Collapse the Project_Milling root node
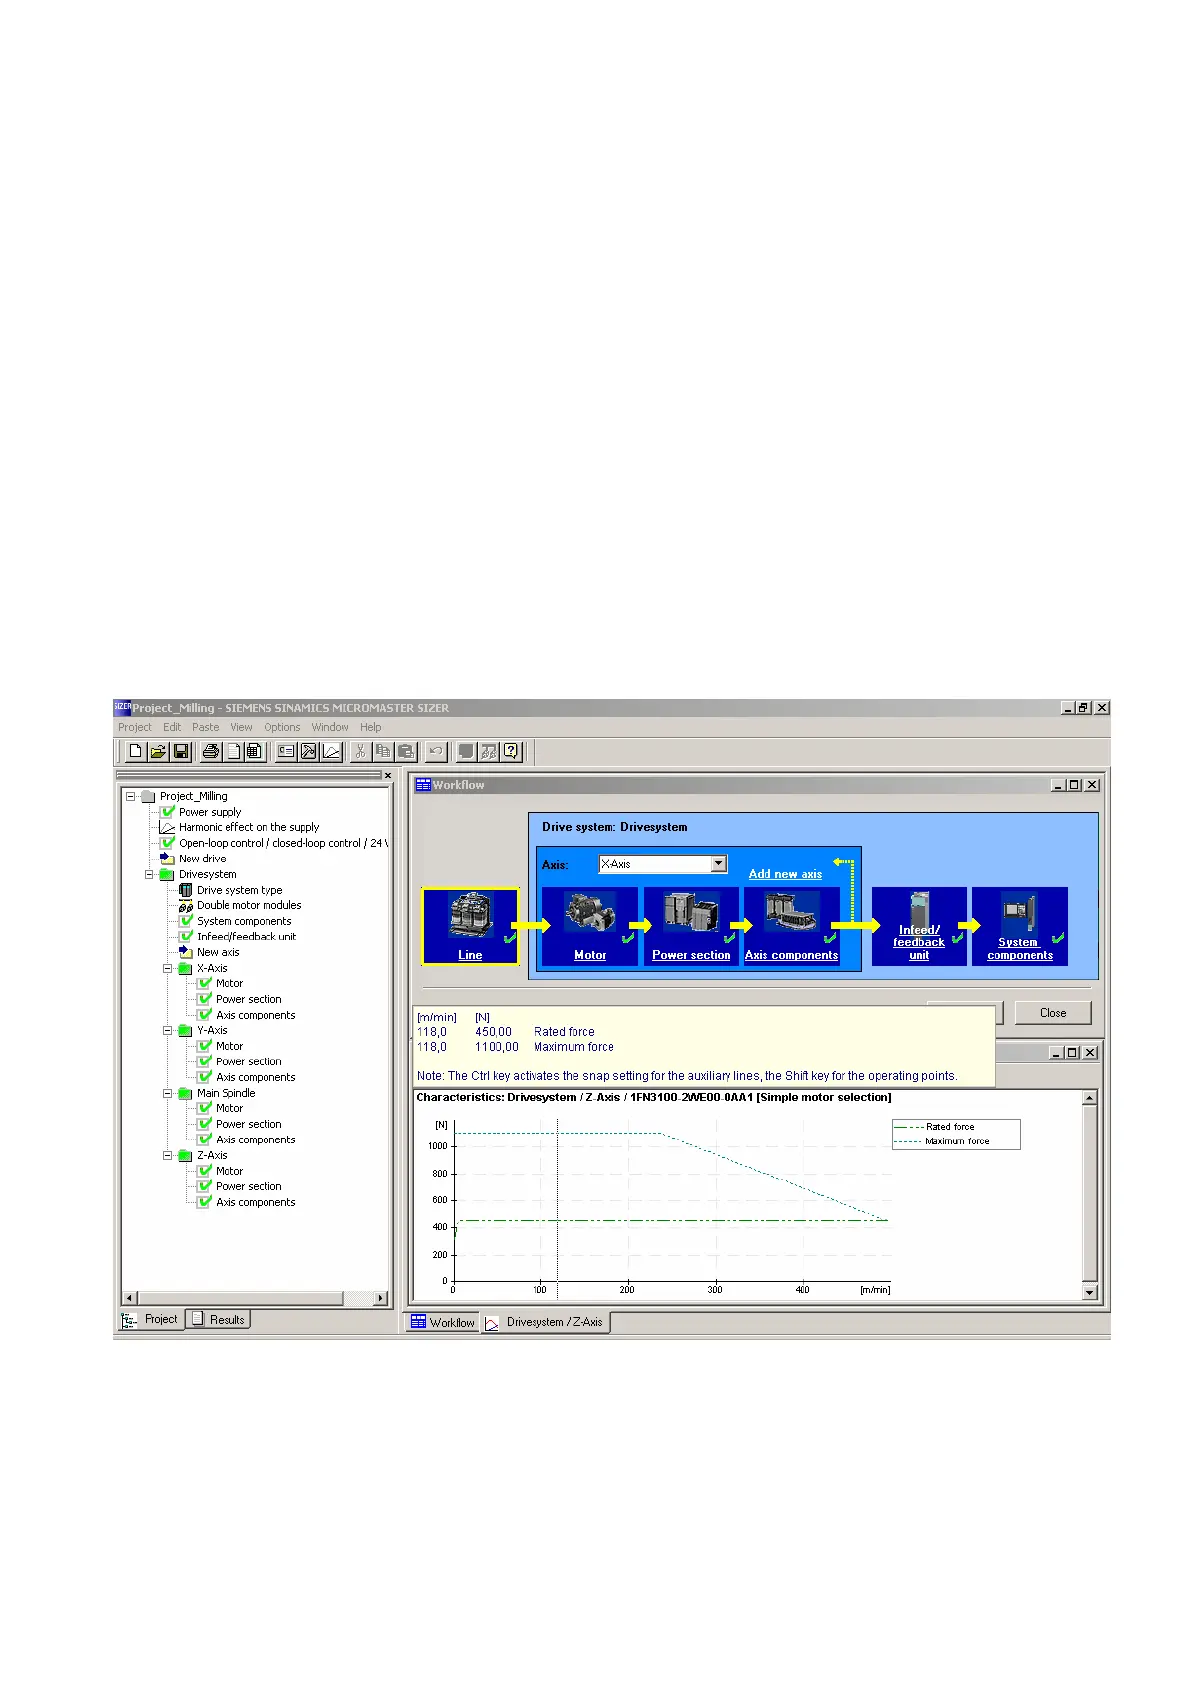The image size is (1190, 1684). (130, 797)
